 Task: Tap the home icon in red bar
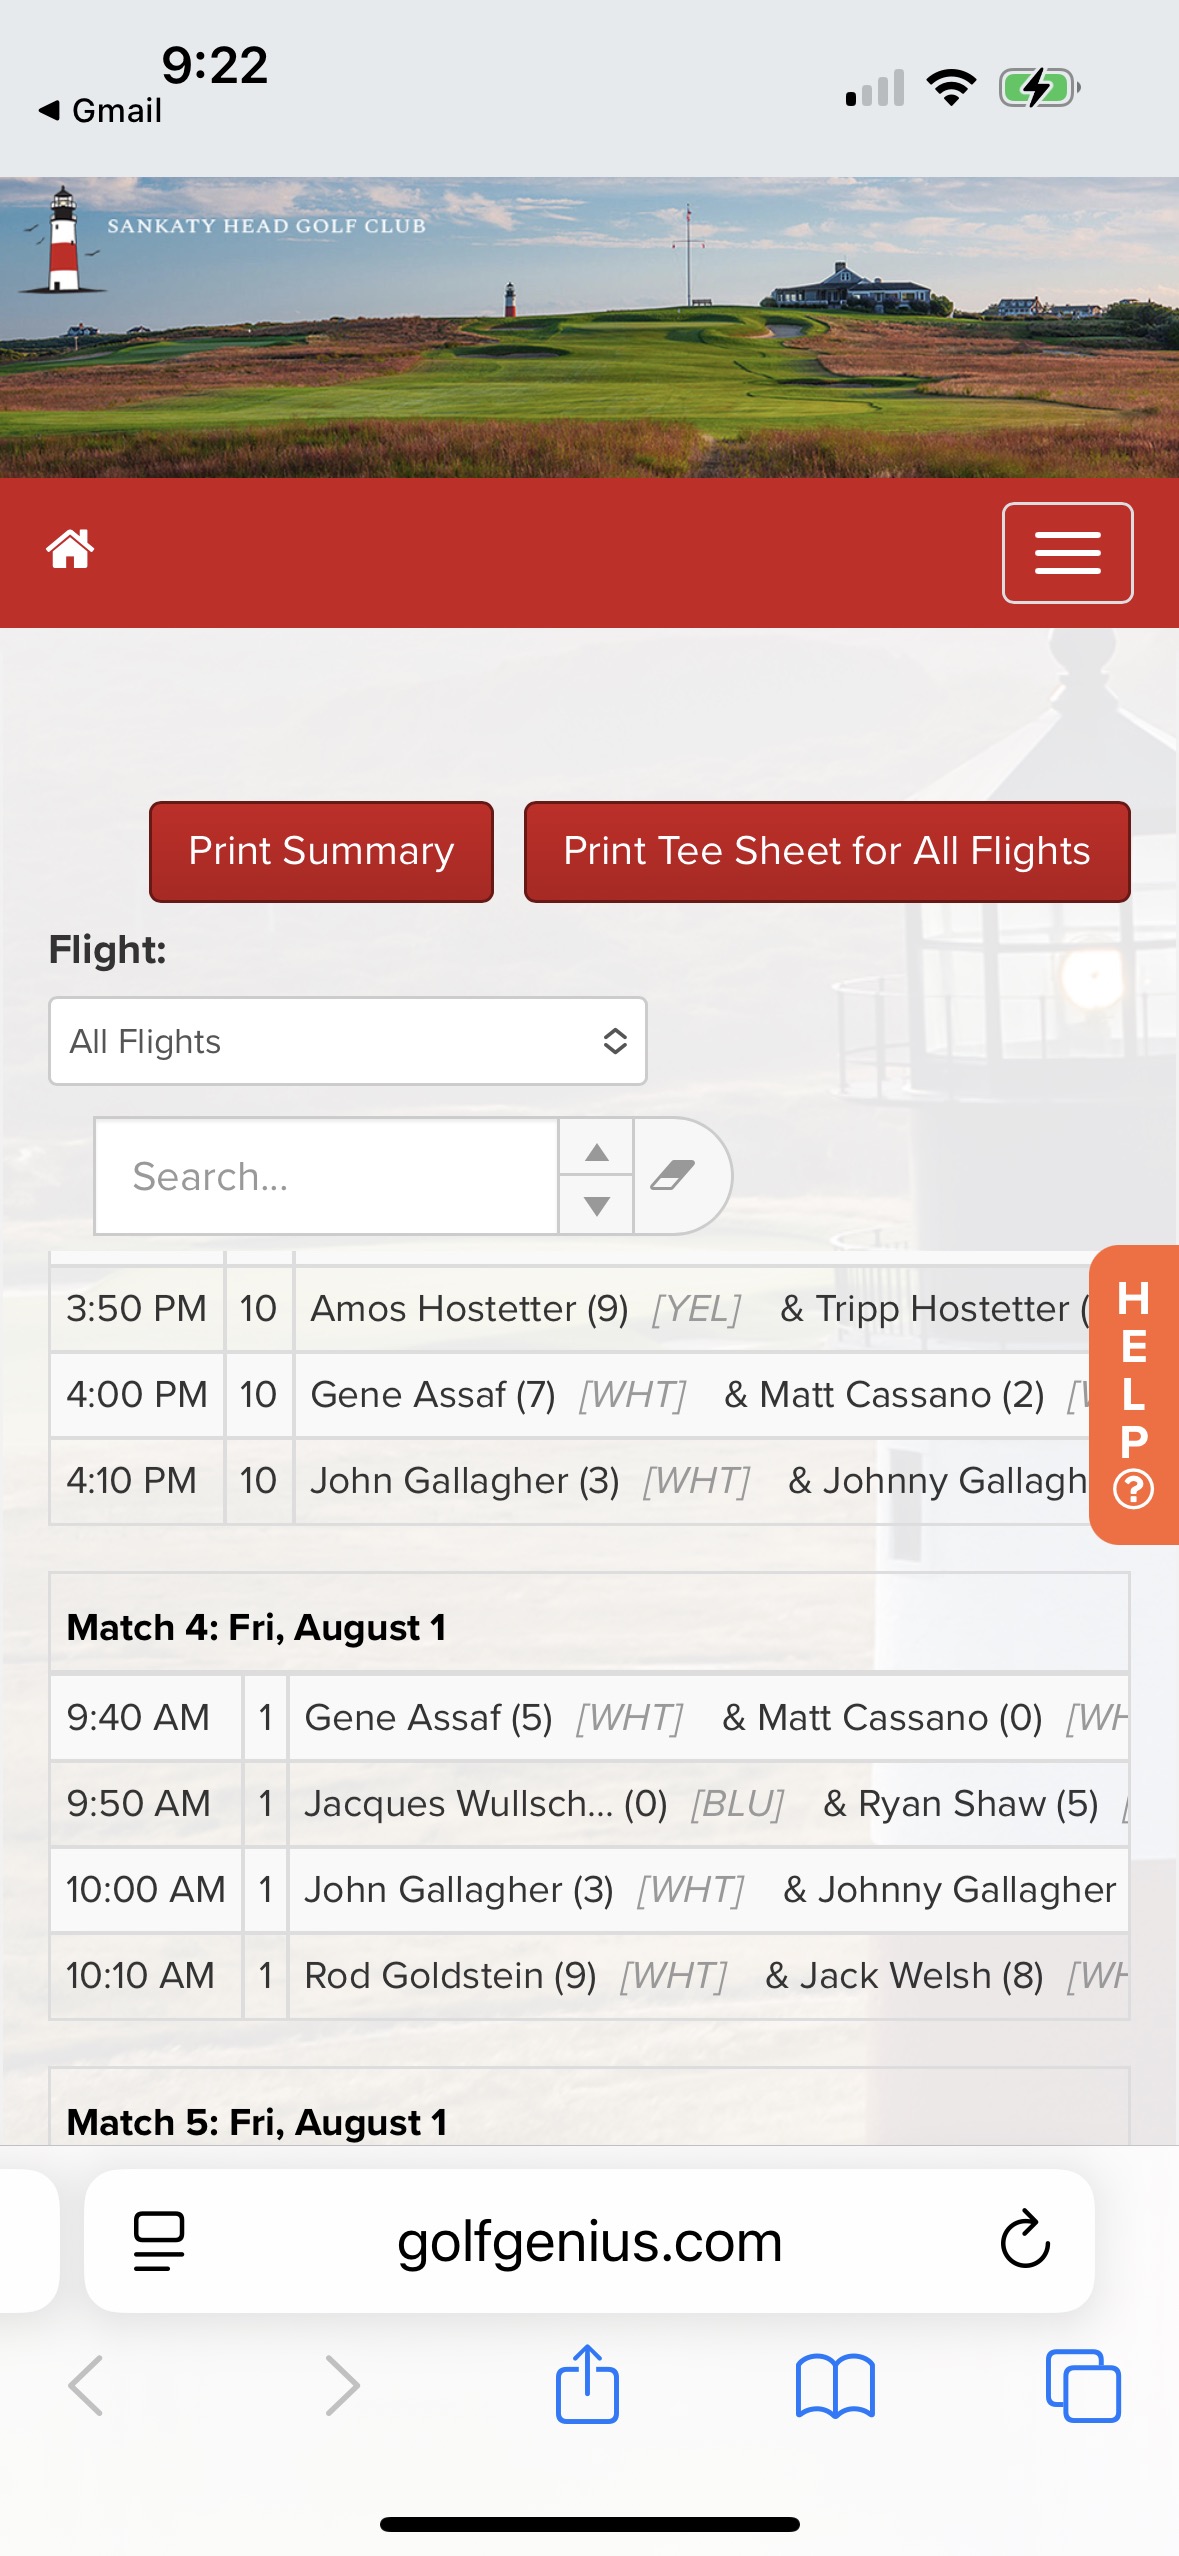[70, 549]
